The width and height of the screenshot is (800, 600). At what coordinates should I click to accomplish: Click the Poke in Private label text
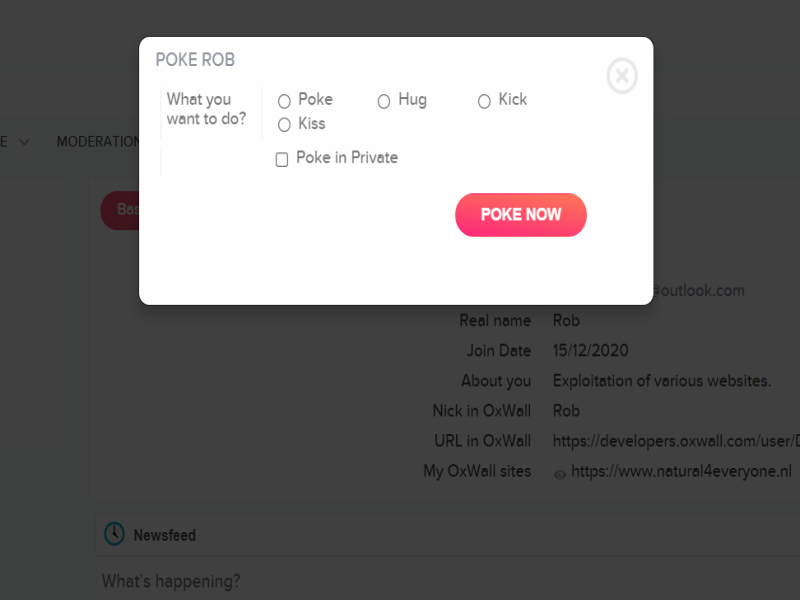coord(347,158)
